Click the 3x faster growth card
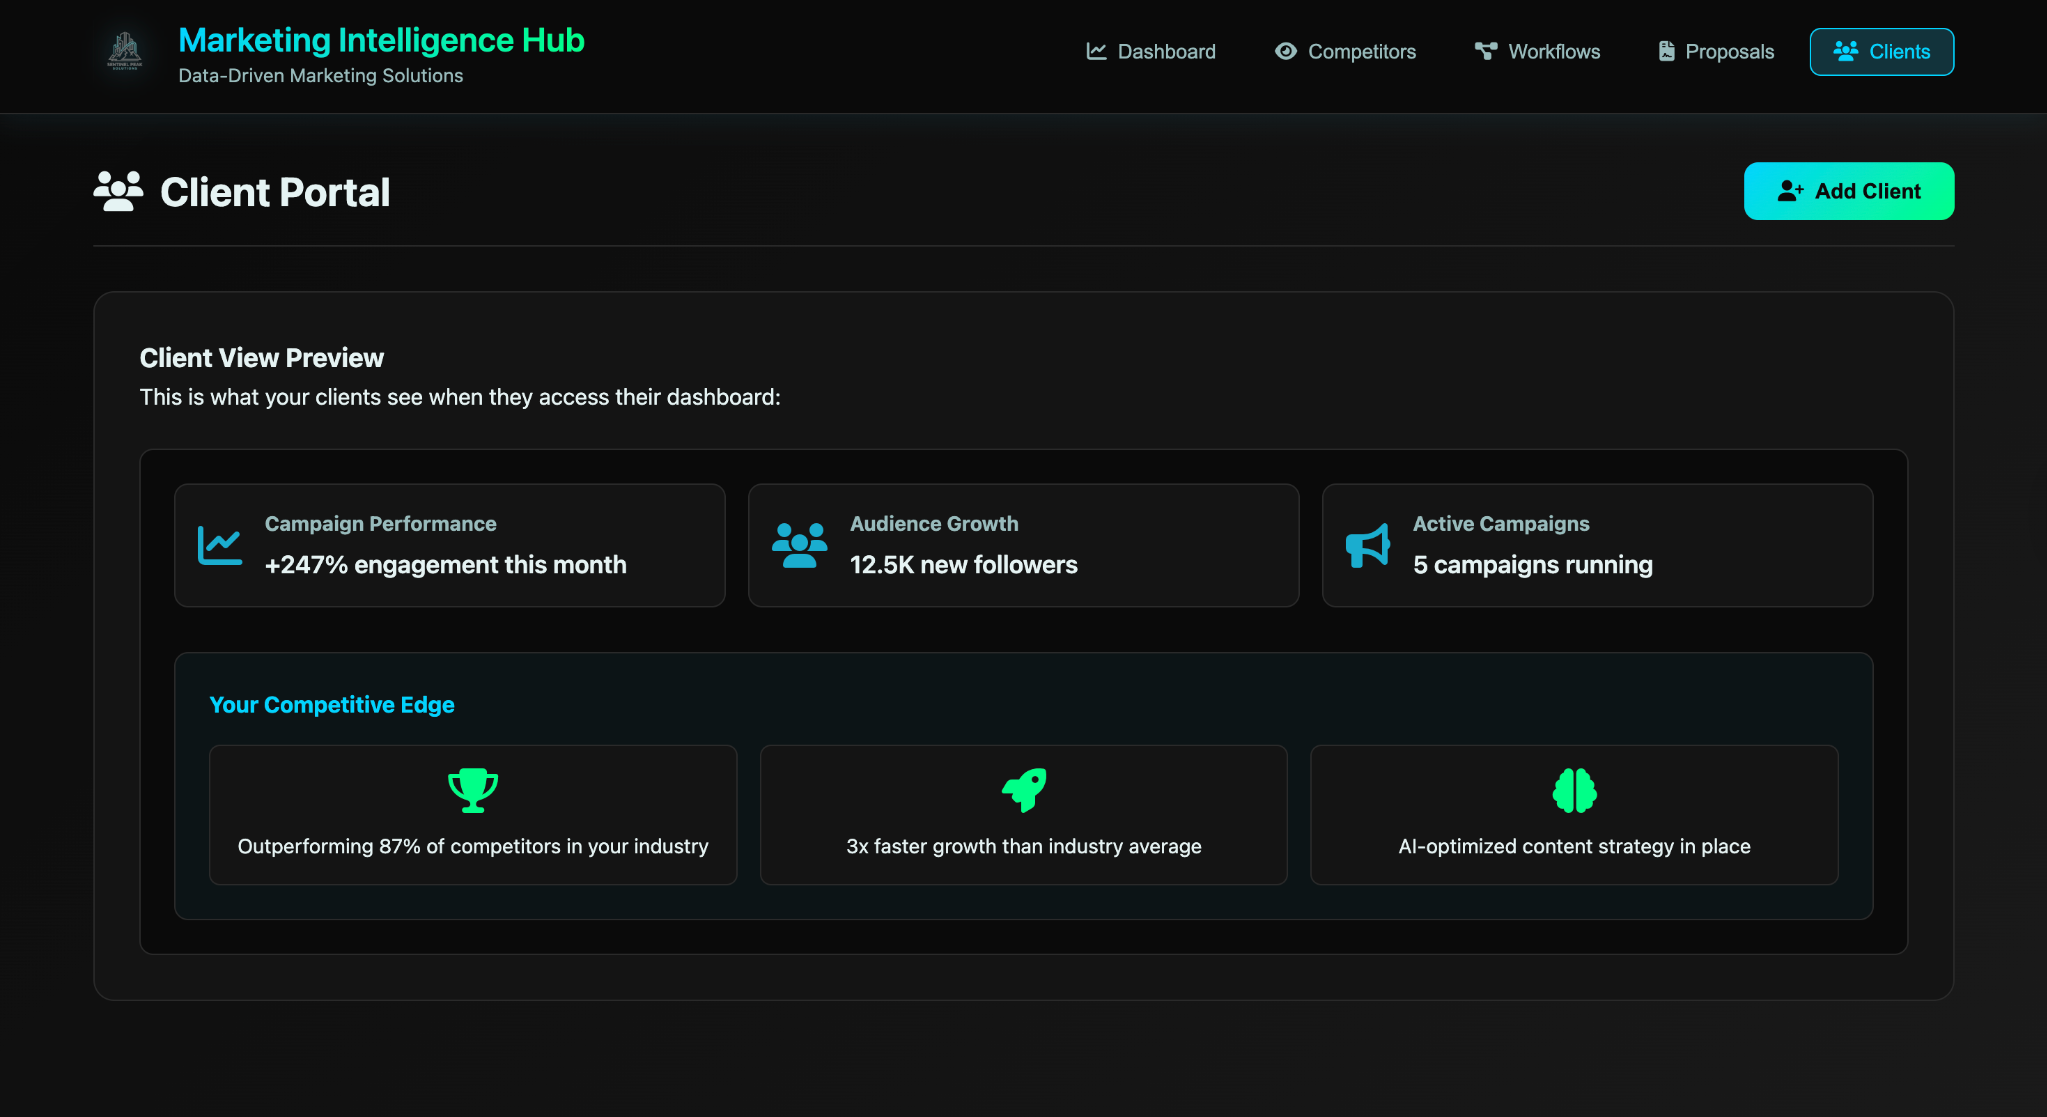Viewport: 2047px width, 1117px height. click(1023, 815)
